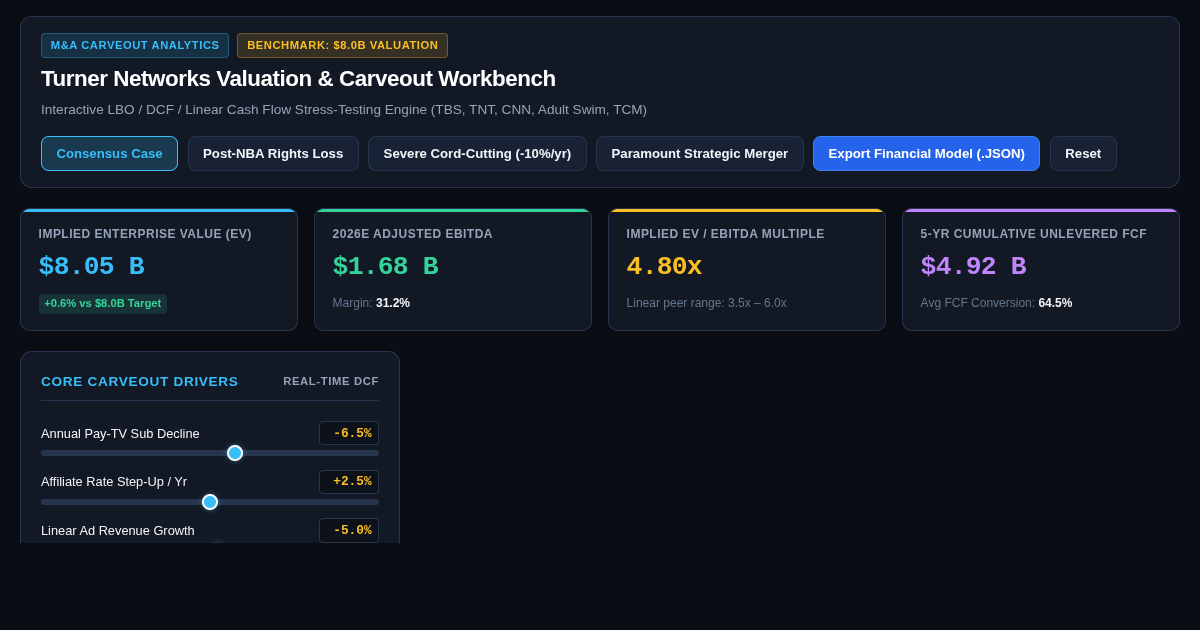
Task: Apply the Post-NBA Rights Loss scenario
Action: pyautogui.click(x=273, y=153)
